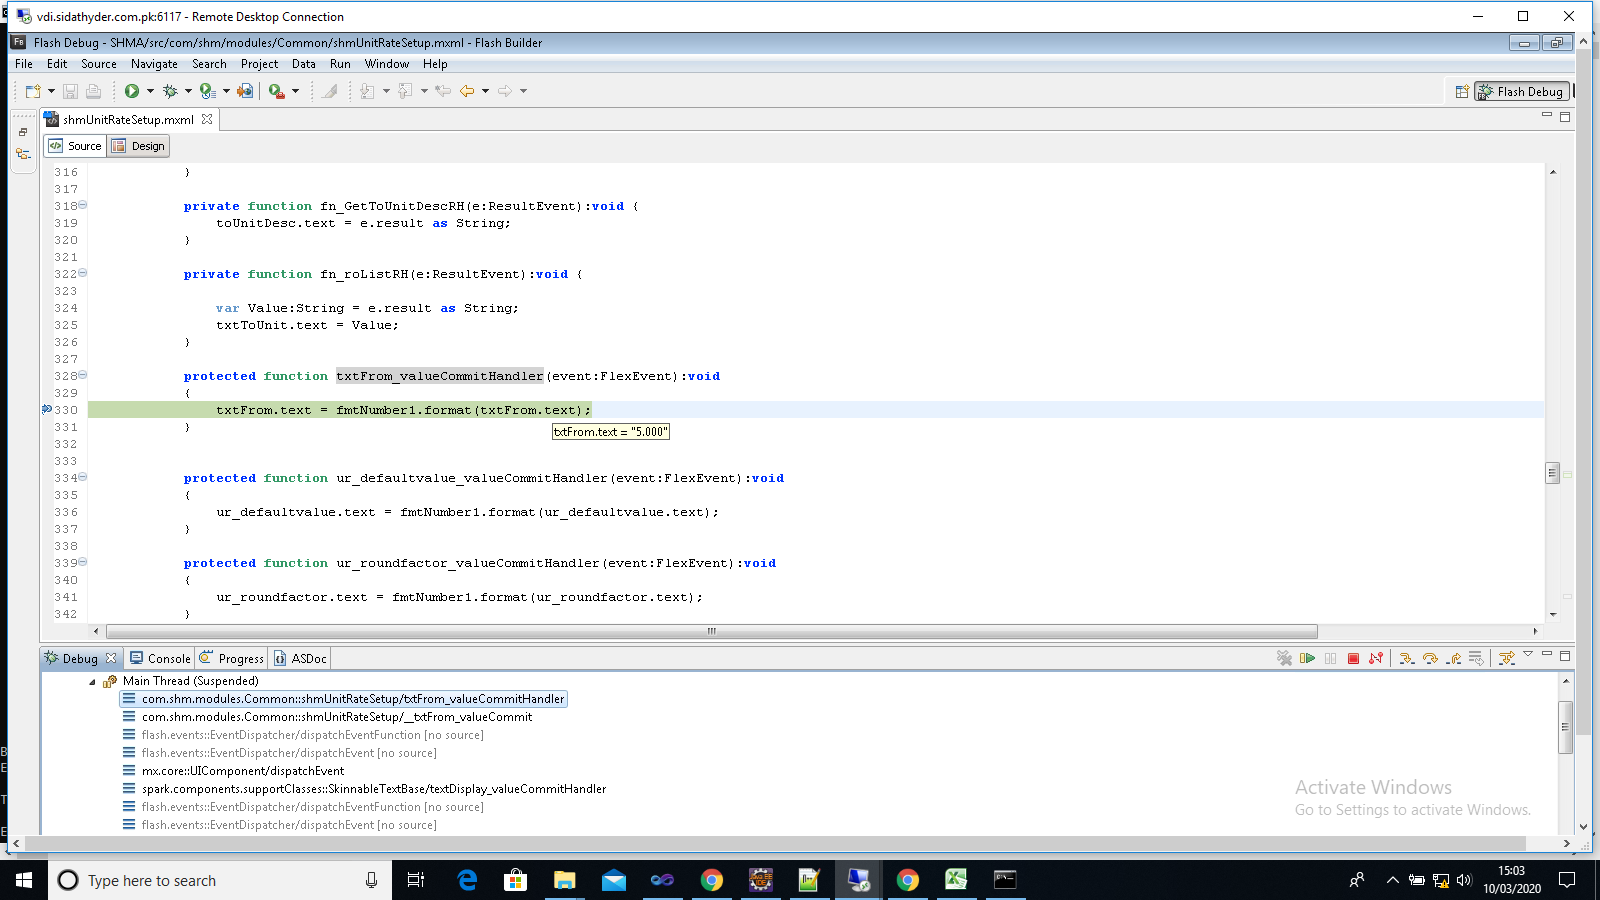Open Microsoft Edge from the taskbar
This screenshot has width=1600, height=900.
467,880
